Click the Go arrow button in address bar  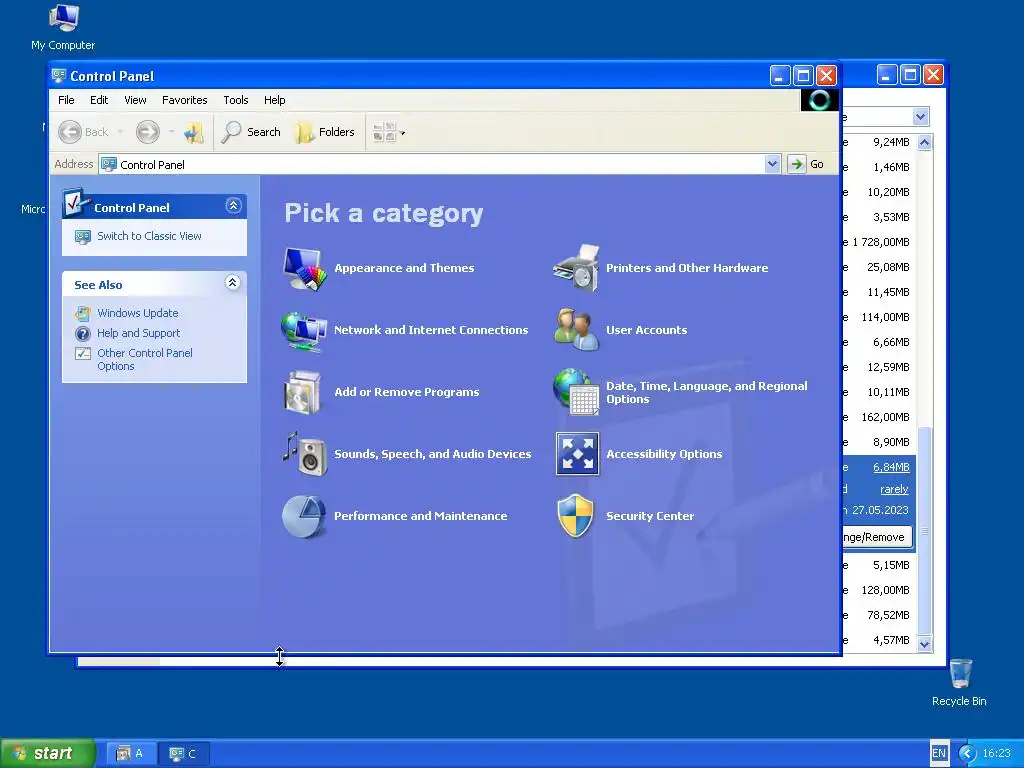click(x=796, y=165)
